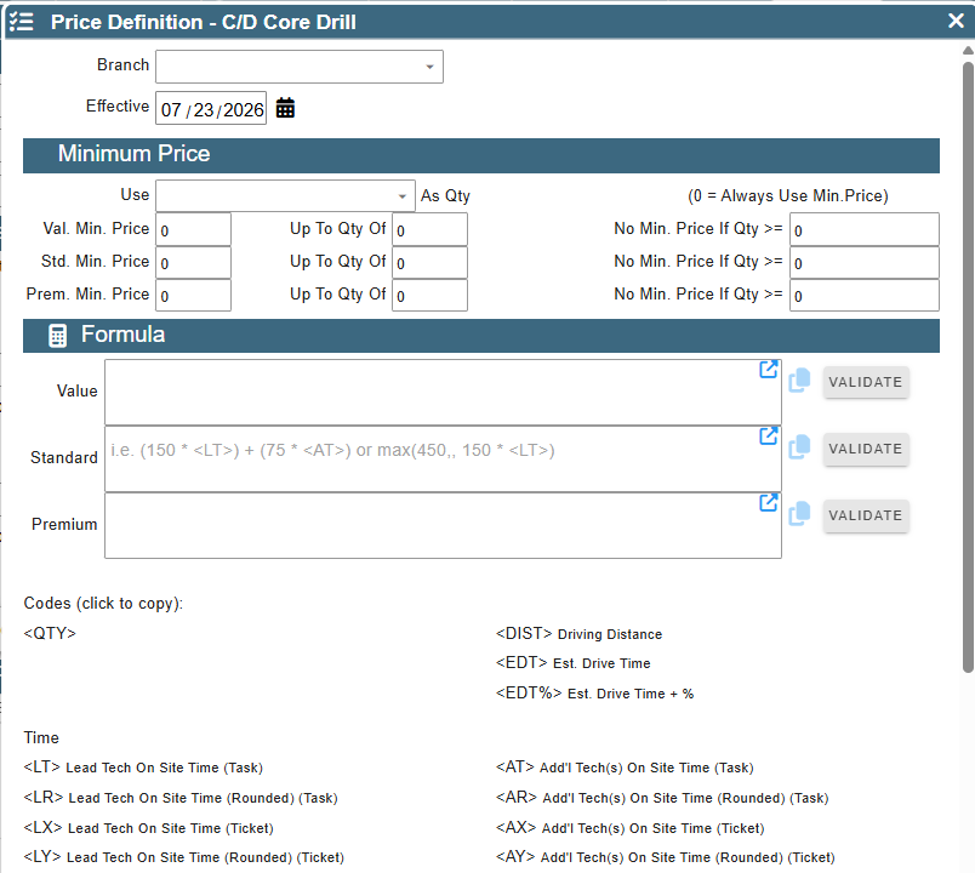The image size is (975, 873).
Task: Click the 'As Qty' label
Action: pyautogui.click(x=445, y=196)
